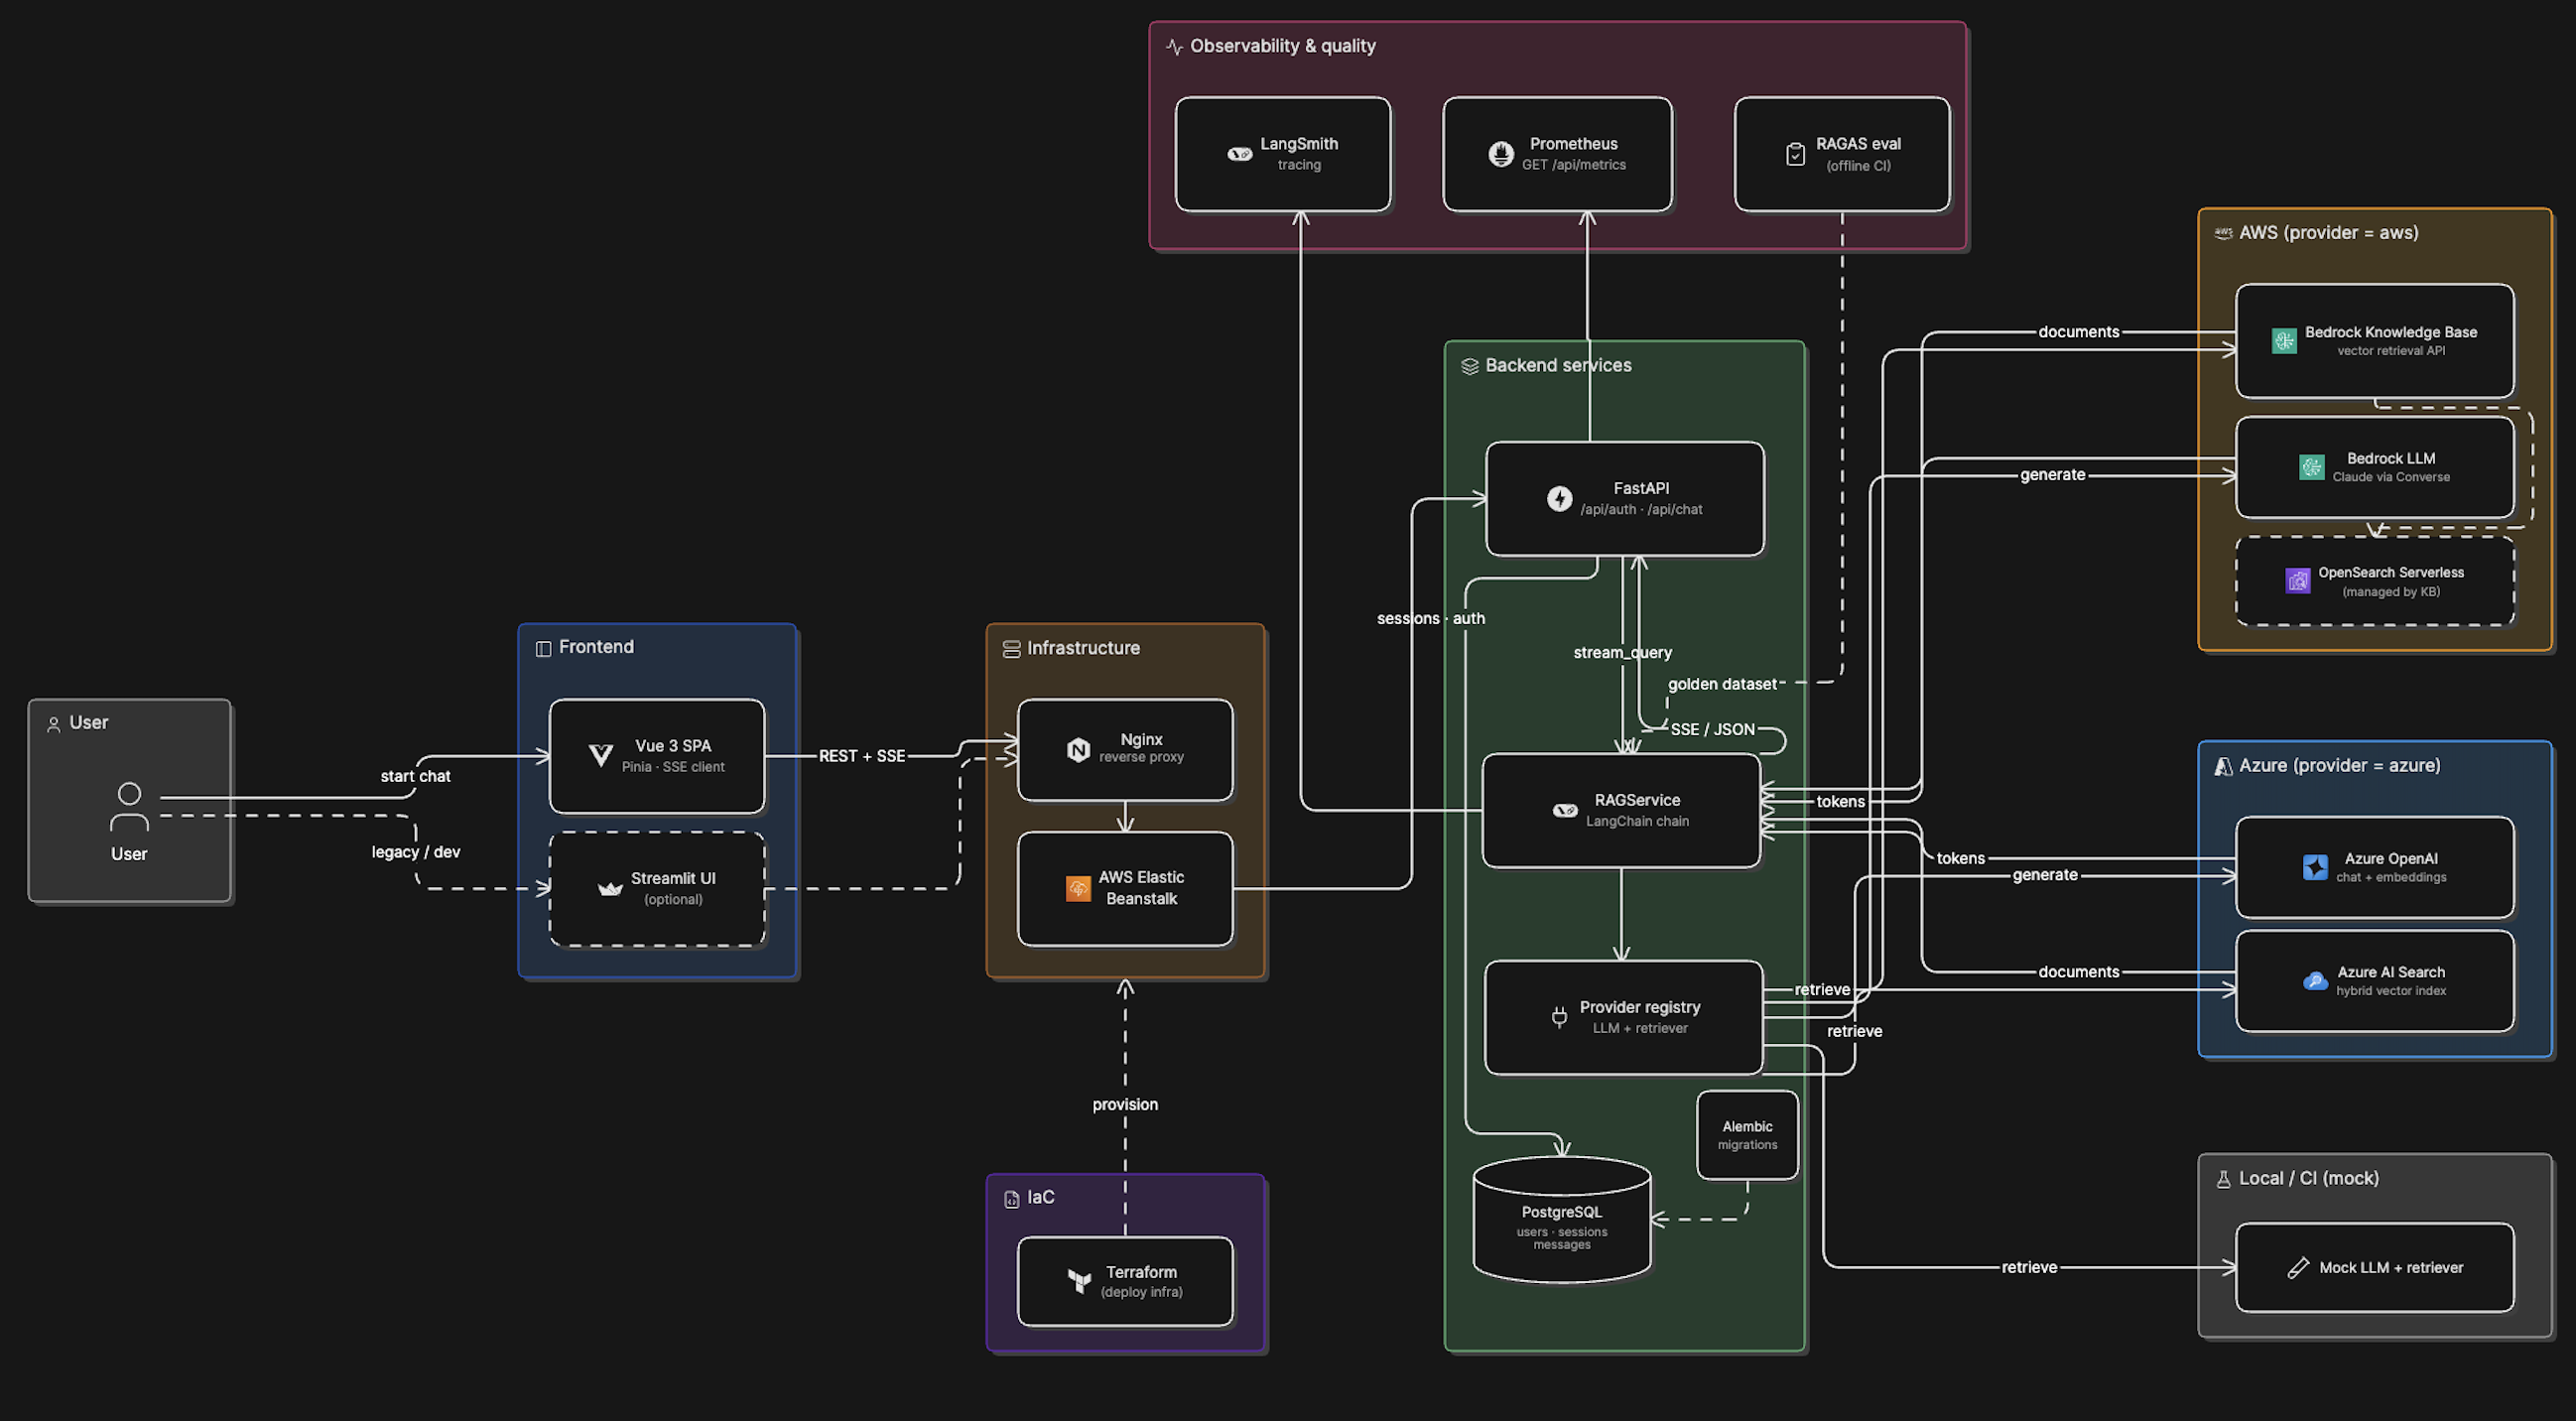The image size is (2576, 1421).
Task: Click the Observability & quality pulse icon
Action: 1174,47
